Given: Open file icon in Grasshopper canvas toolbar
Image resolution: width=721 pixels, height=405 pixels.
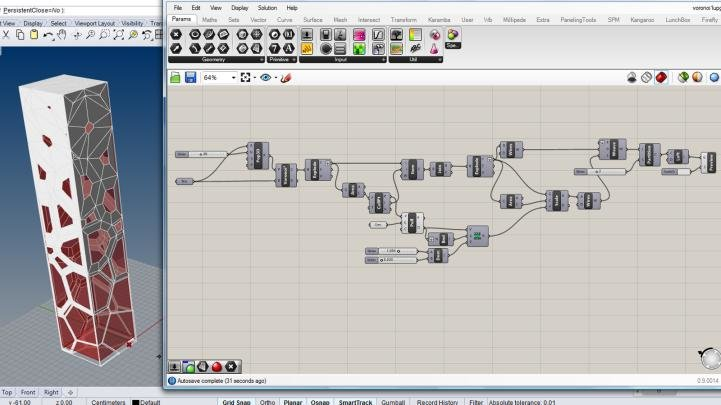Looking at the screenshot, I should 175,77.
